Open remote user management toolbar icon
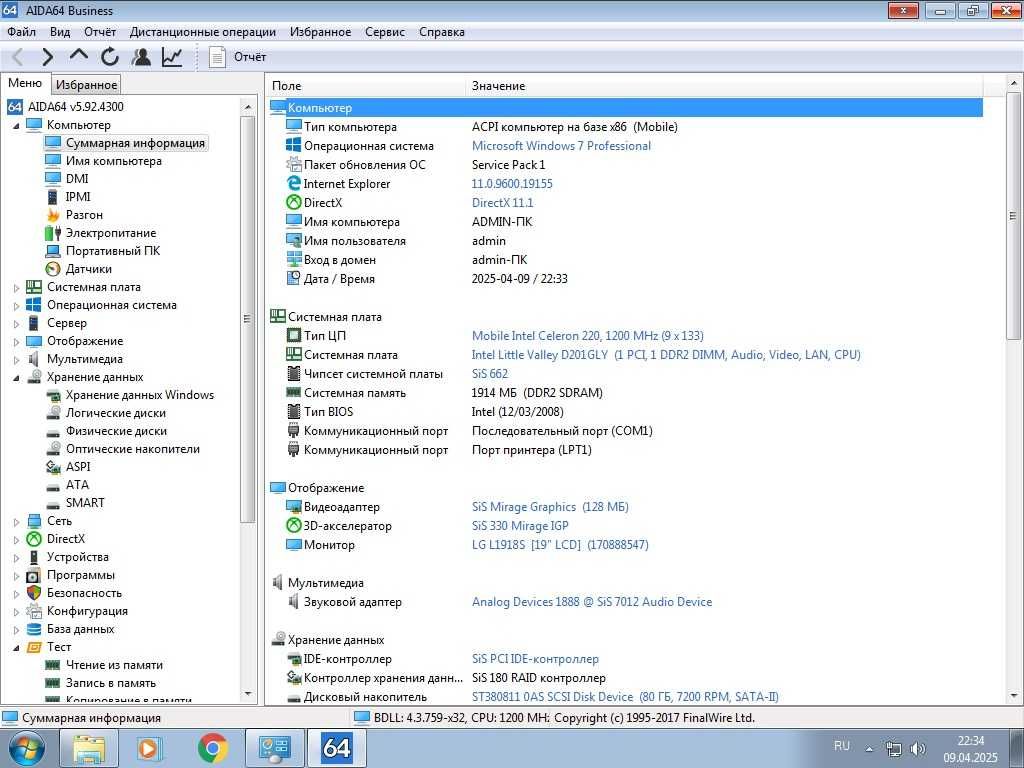This screenshot has height=768, width=1024. (x=141, y=57)
